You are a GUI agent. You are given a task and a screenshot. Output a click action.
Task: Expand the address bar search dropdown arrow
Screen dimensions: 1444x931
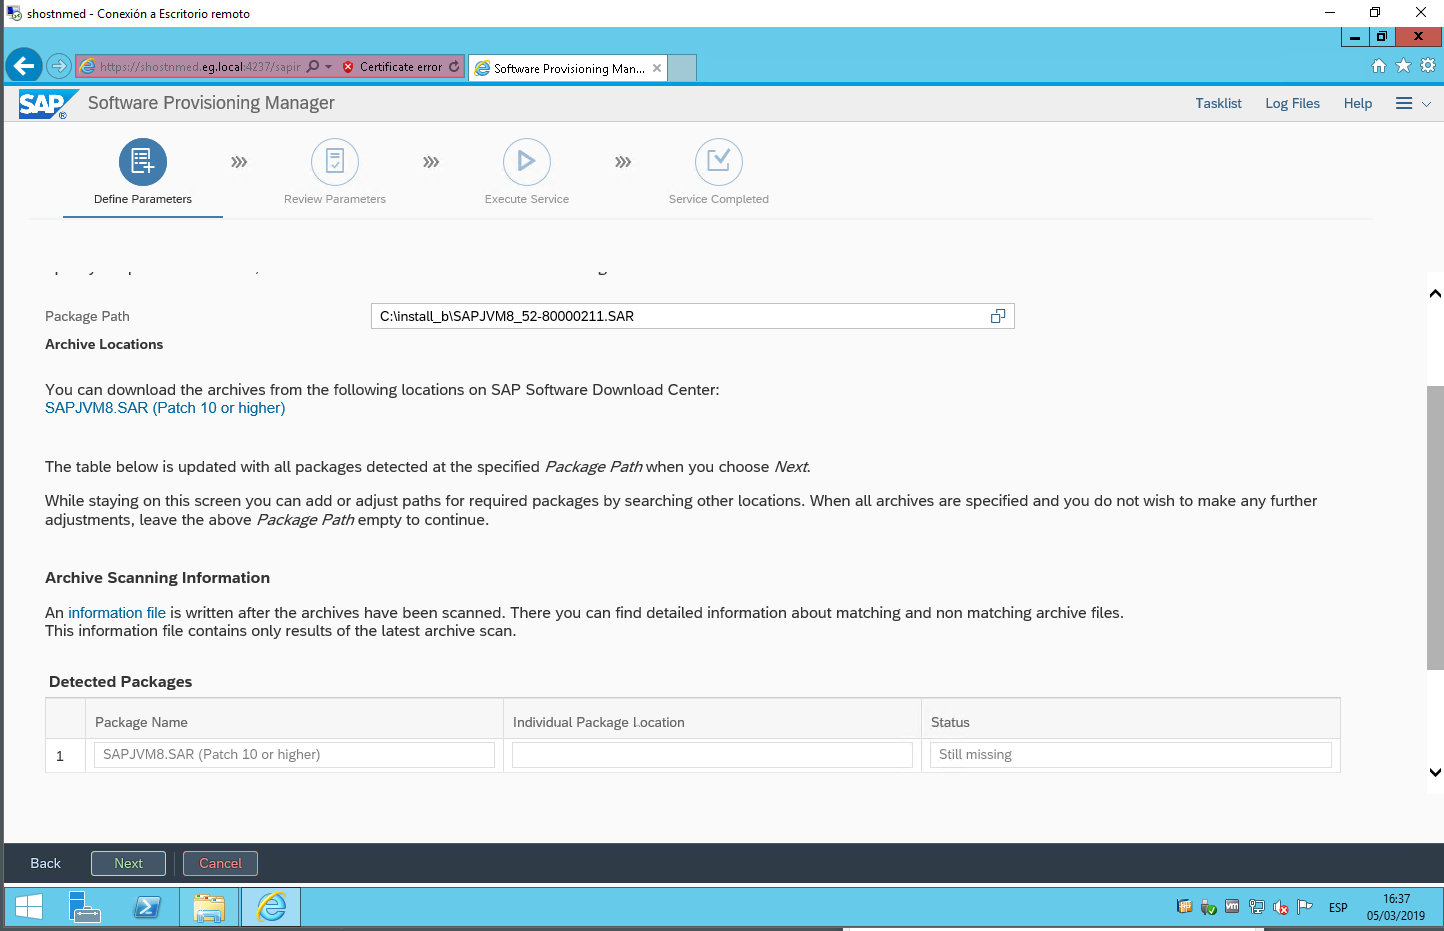[328, 67]
